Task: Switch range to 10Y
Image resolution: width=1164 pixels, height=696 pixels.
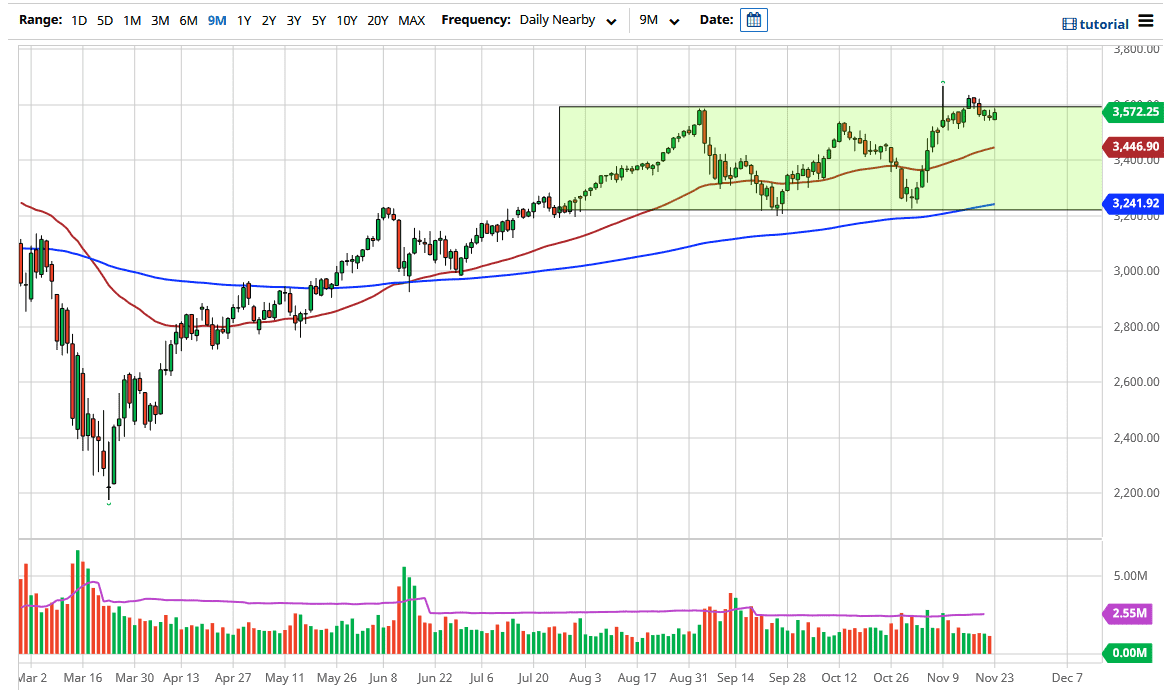Action: (x=347, y=21)
